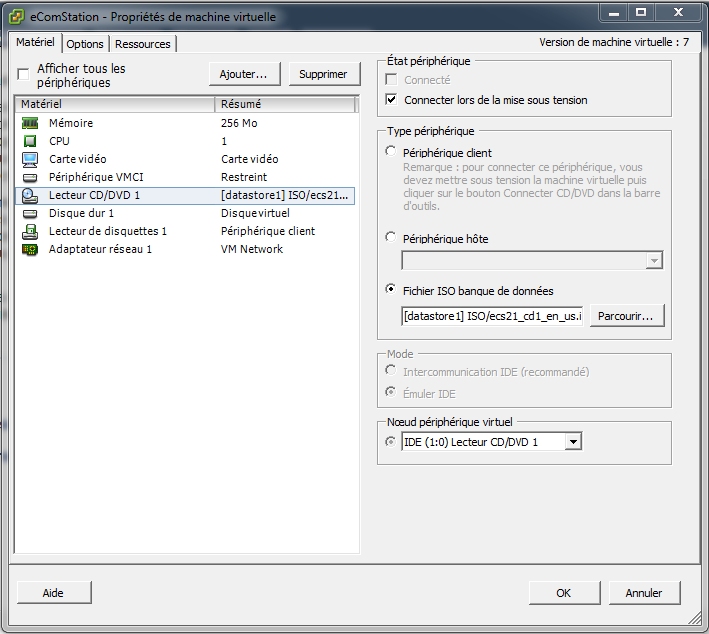Click Parcourir... to browse ISO file
Viewport: 709px width, 634px height.
pos(626,316)
